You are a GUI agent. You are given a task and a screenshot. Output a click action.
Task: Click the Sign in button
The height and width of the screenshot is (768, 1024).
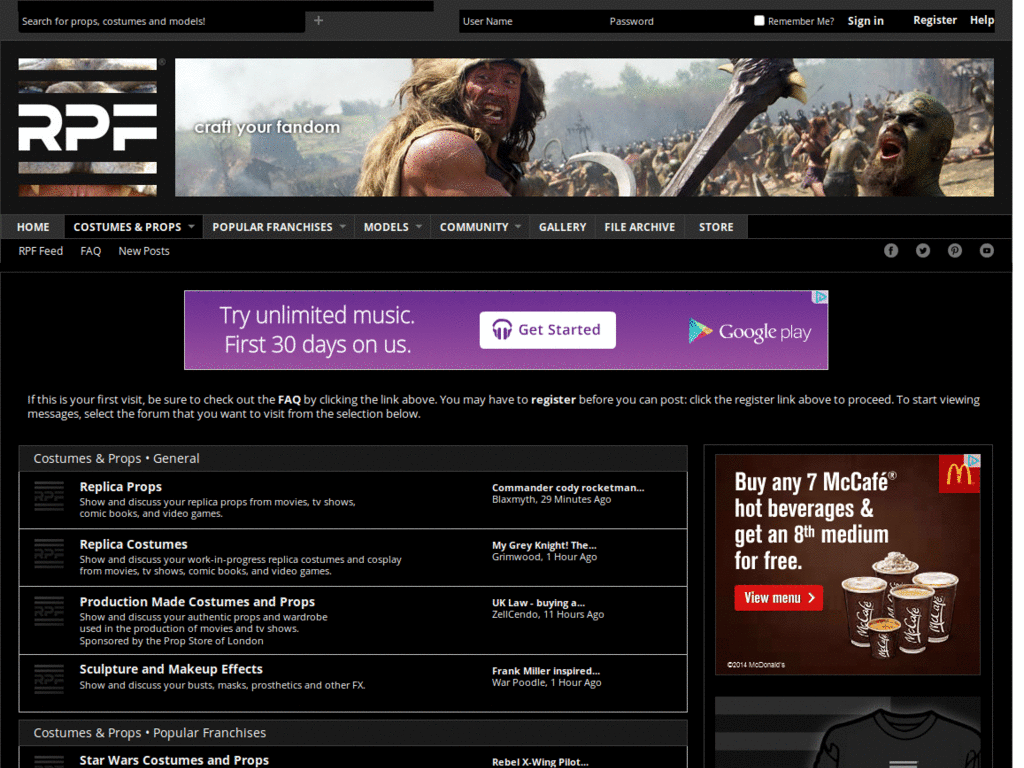click(865, 21)
